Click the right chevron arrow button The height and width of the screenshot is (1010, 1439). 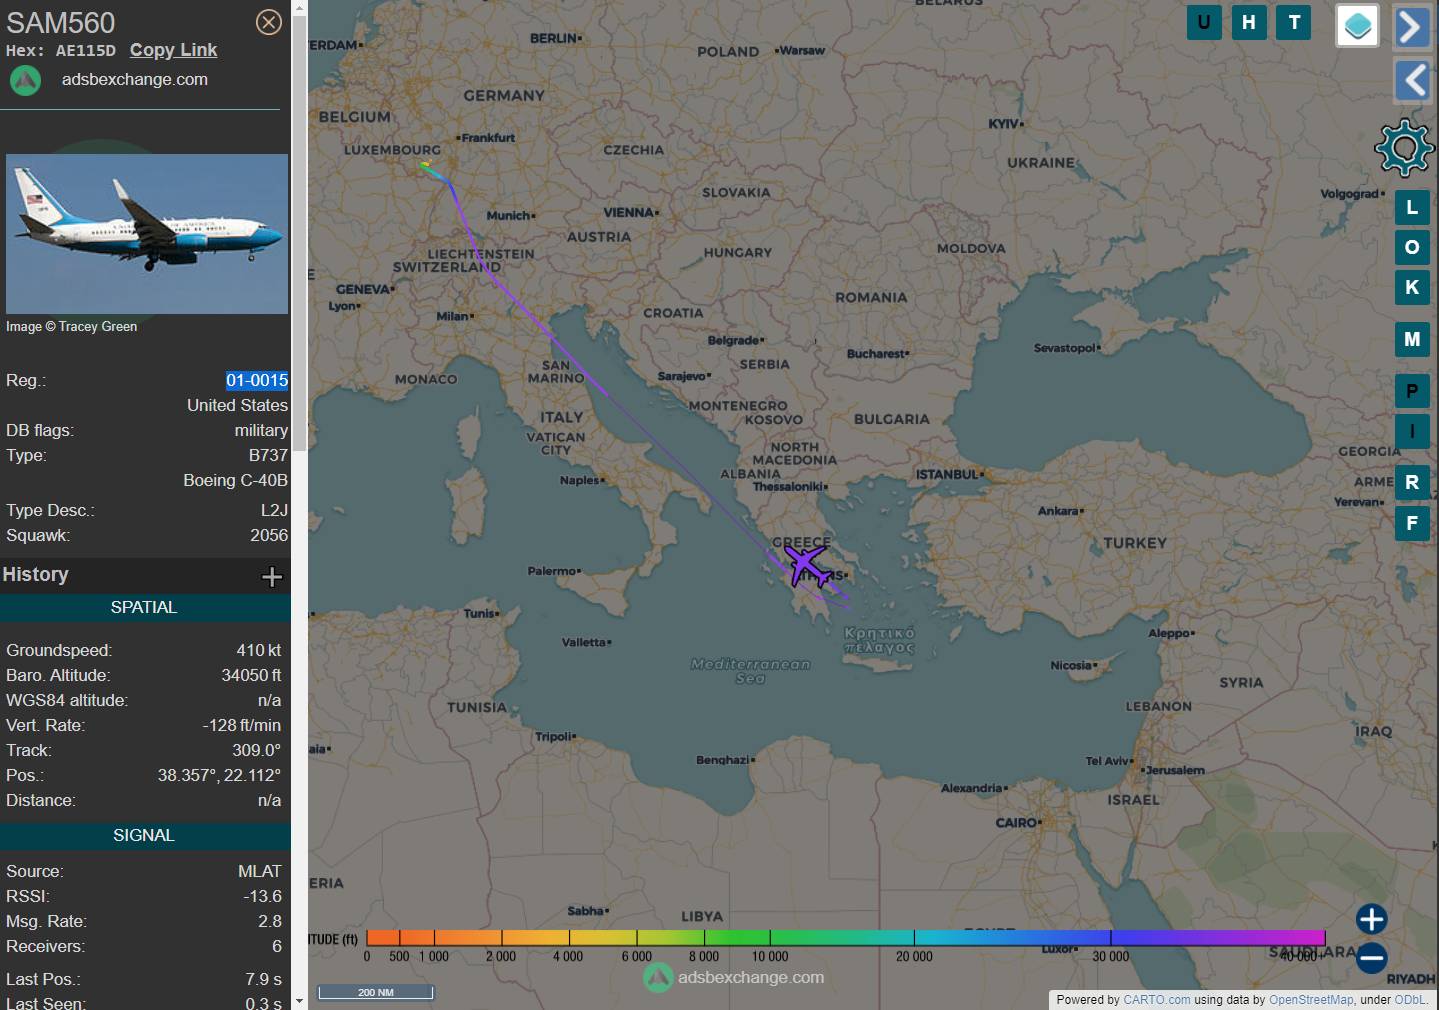coord(1412,27)
